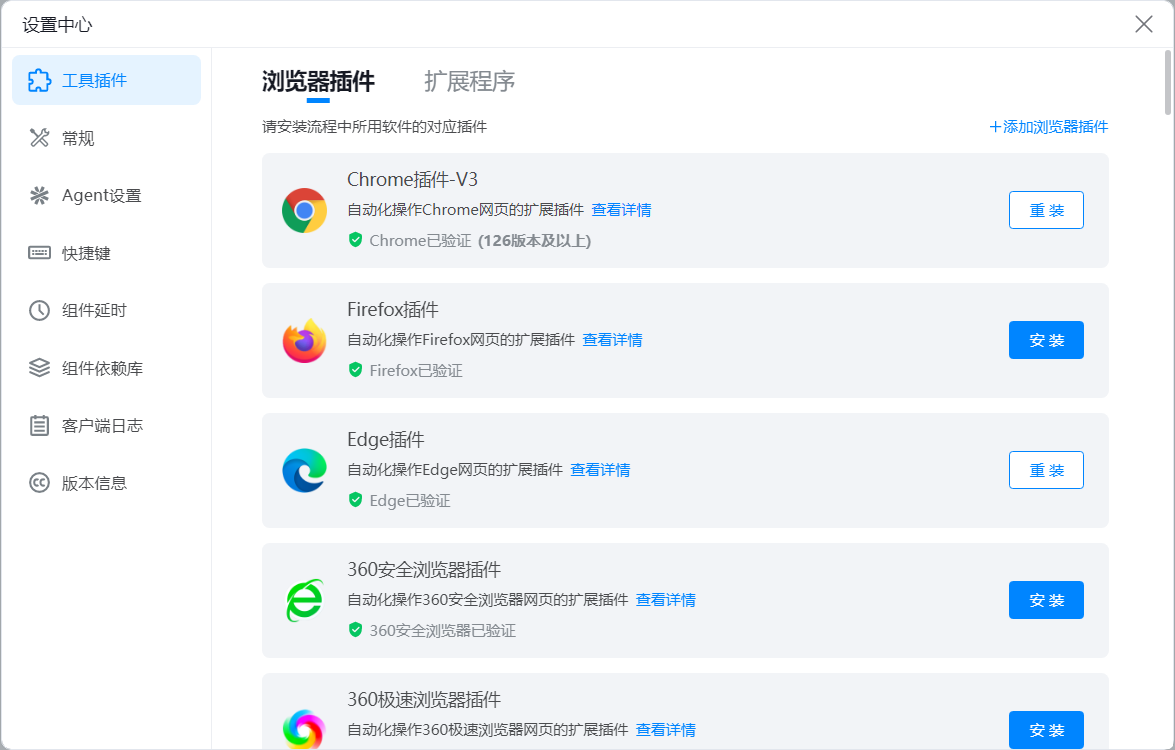
Task: Click the 360安全浏览器已验证 status text
Action: click(x=443, y=631)
